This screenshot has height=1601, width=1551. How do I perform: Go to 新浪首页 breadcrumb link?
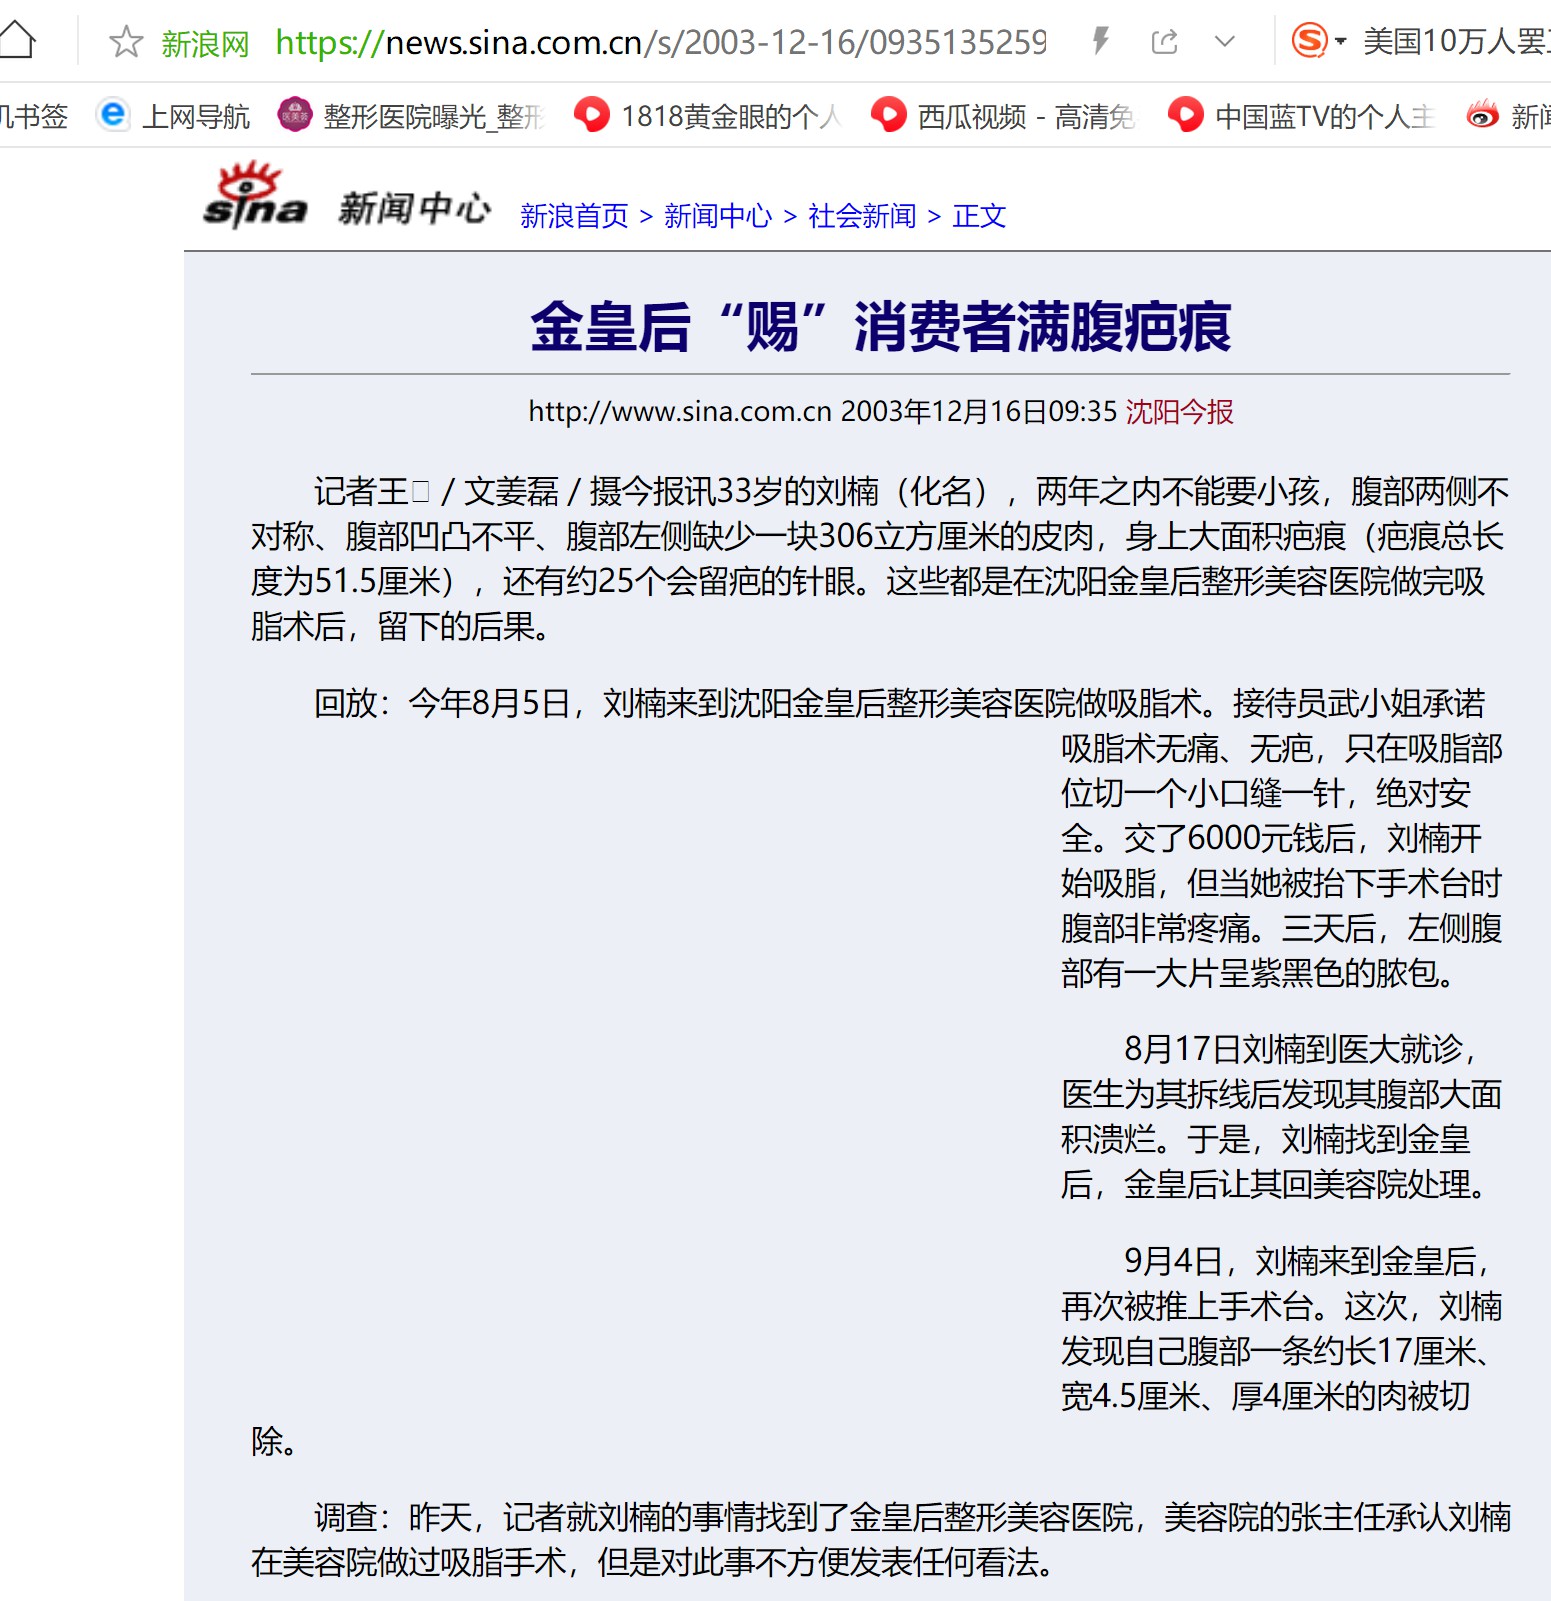point(574,216)
